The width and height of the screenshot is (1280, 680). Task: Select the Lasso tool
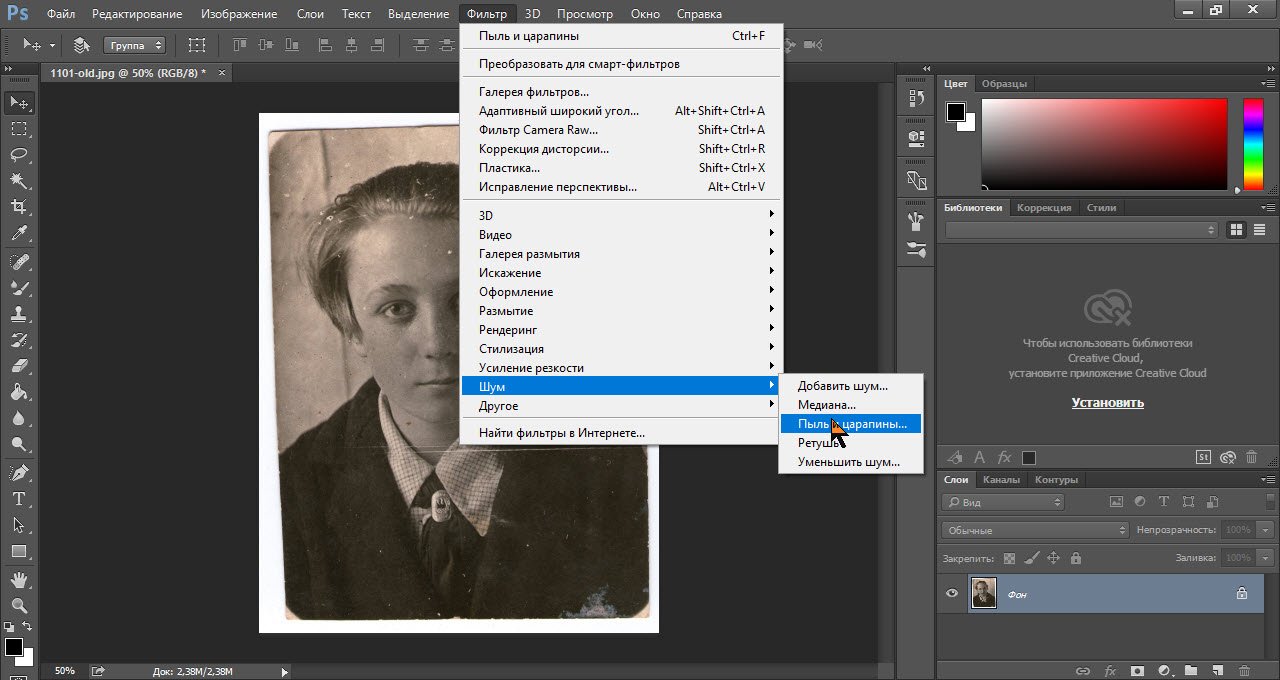[18, 155]
